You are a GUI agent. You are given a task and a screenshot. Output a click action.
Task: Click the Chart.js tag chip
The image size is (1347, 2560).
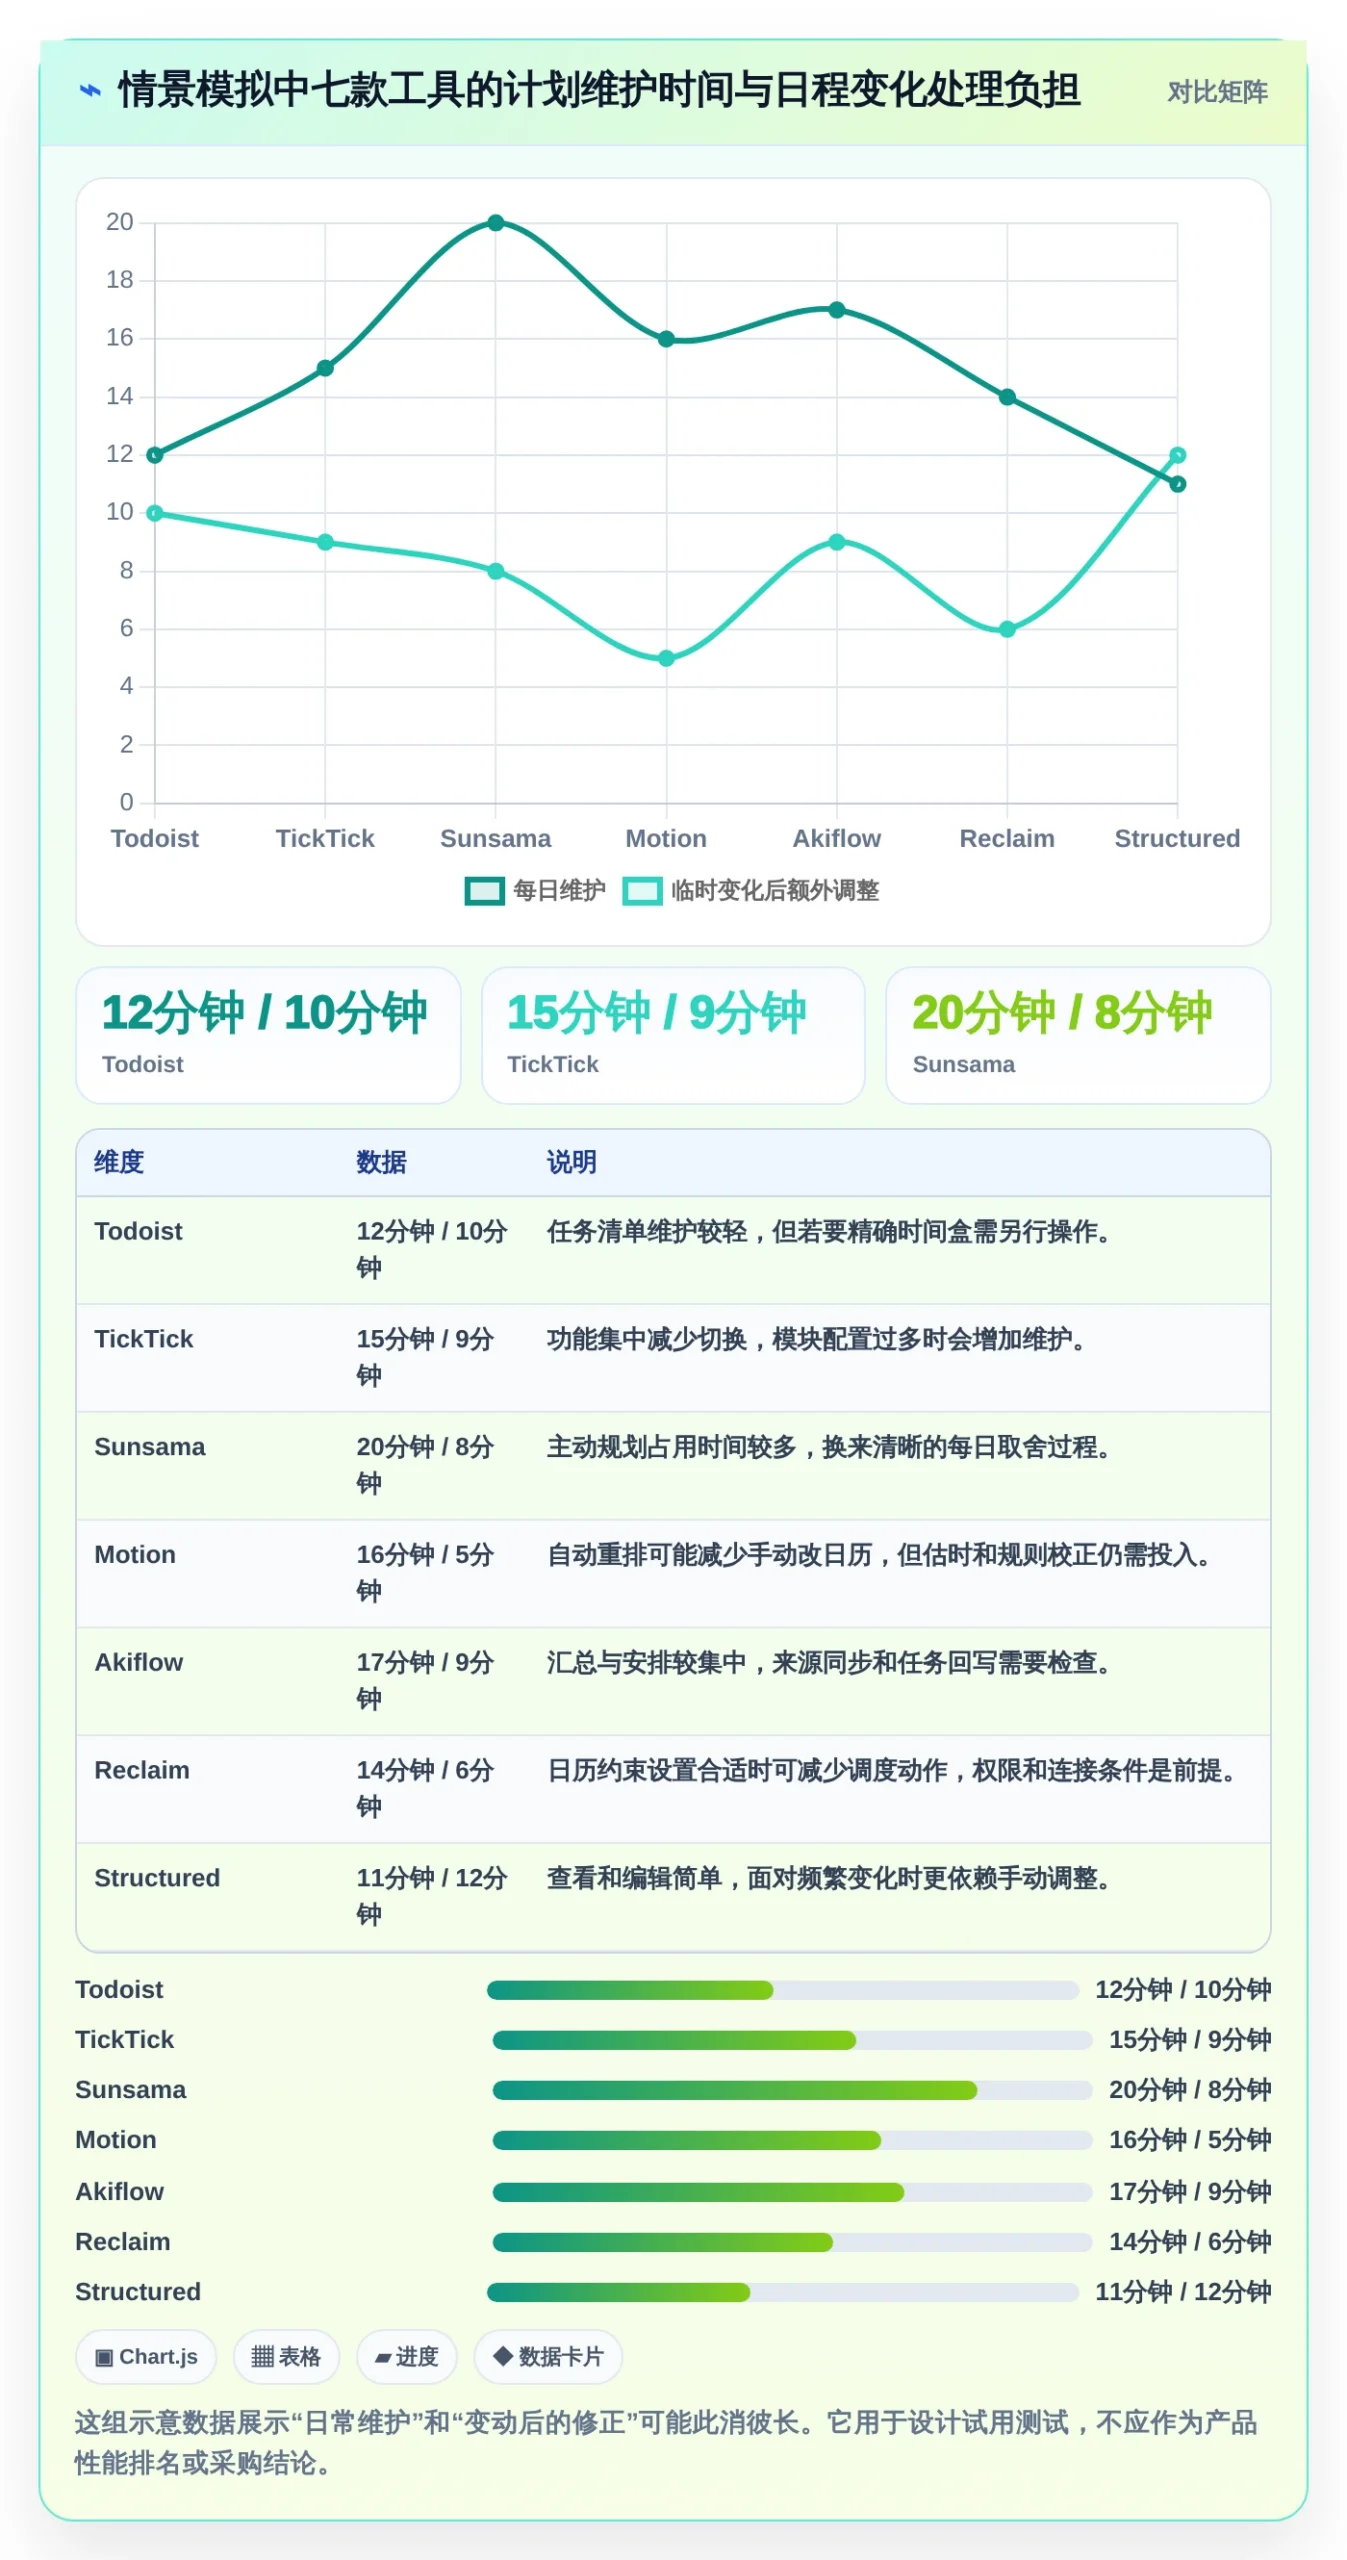(146, 2357)
